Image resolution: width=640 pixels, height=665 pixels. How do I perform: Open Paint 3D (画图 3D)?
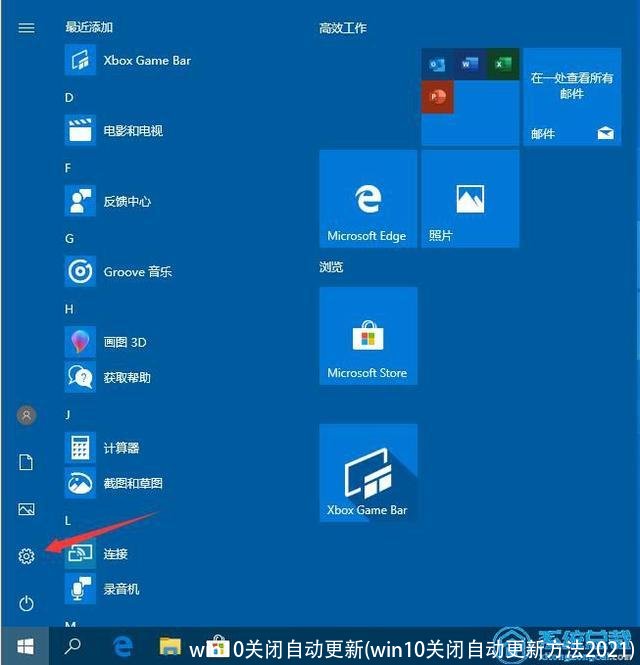tap(106, 342)
